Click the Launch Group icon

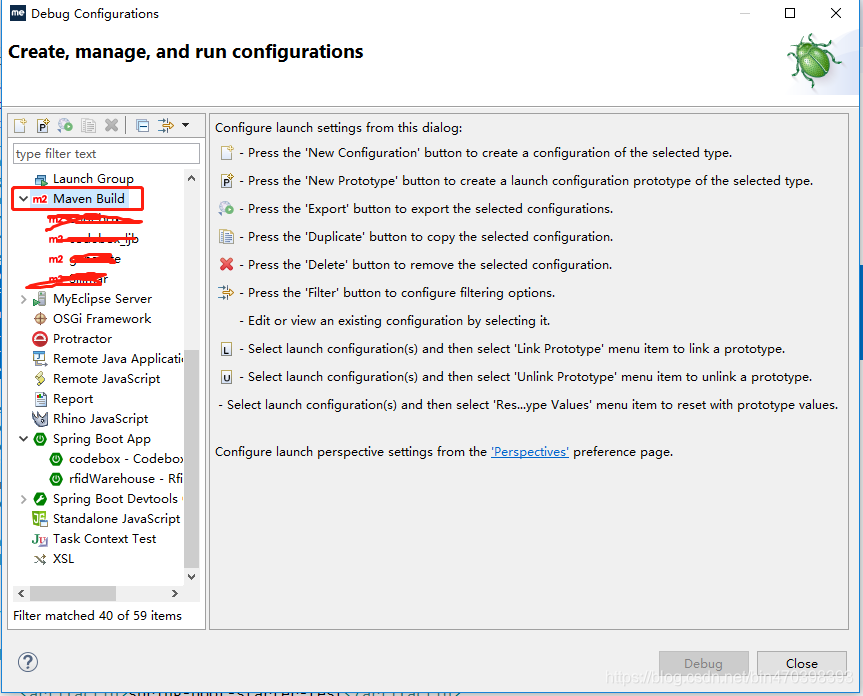(41, 179)
